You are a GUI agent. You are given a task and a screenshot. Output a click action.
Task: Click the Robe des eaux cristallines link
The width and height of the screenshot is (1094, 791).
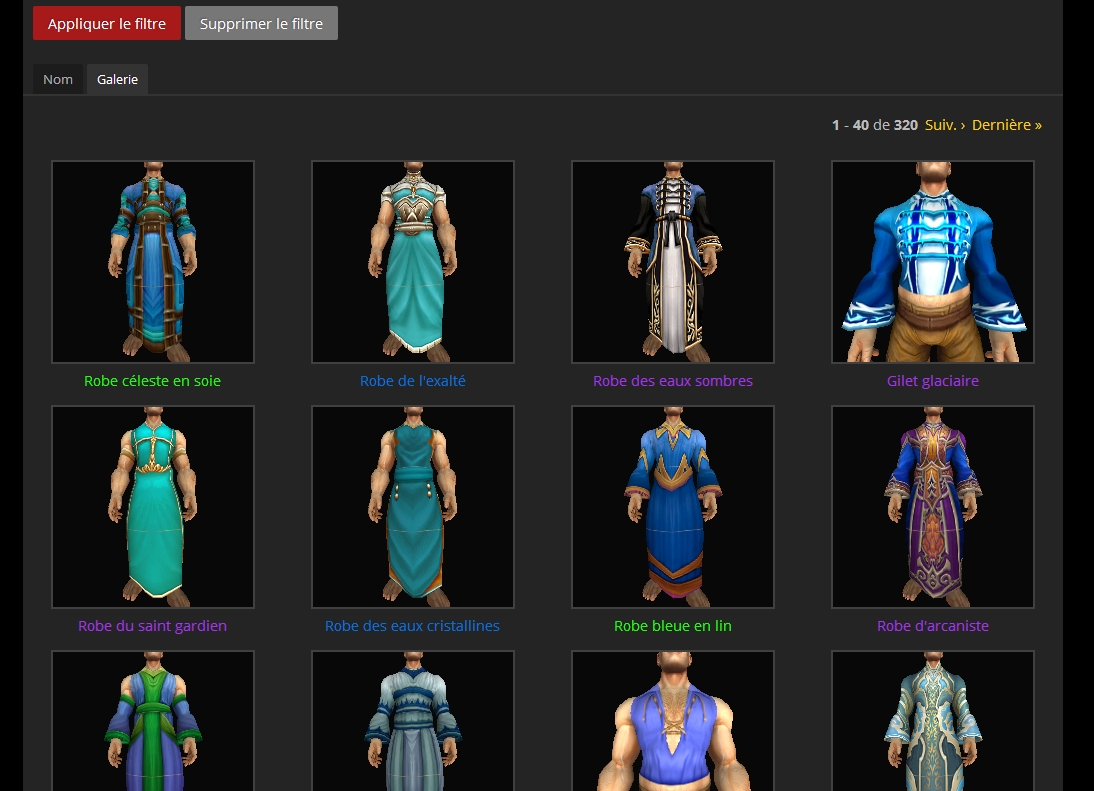412,626
